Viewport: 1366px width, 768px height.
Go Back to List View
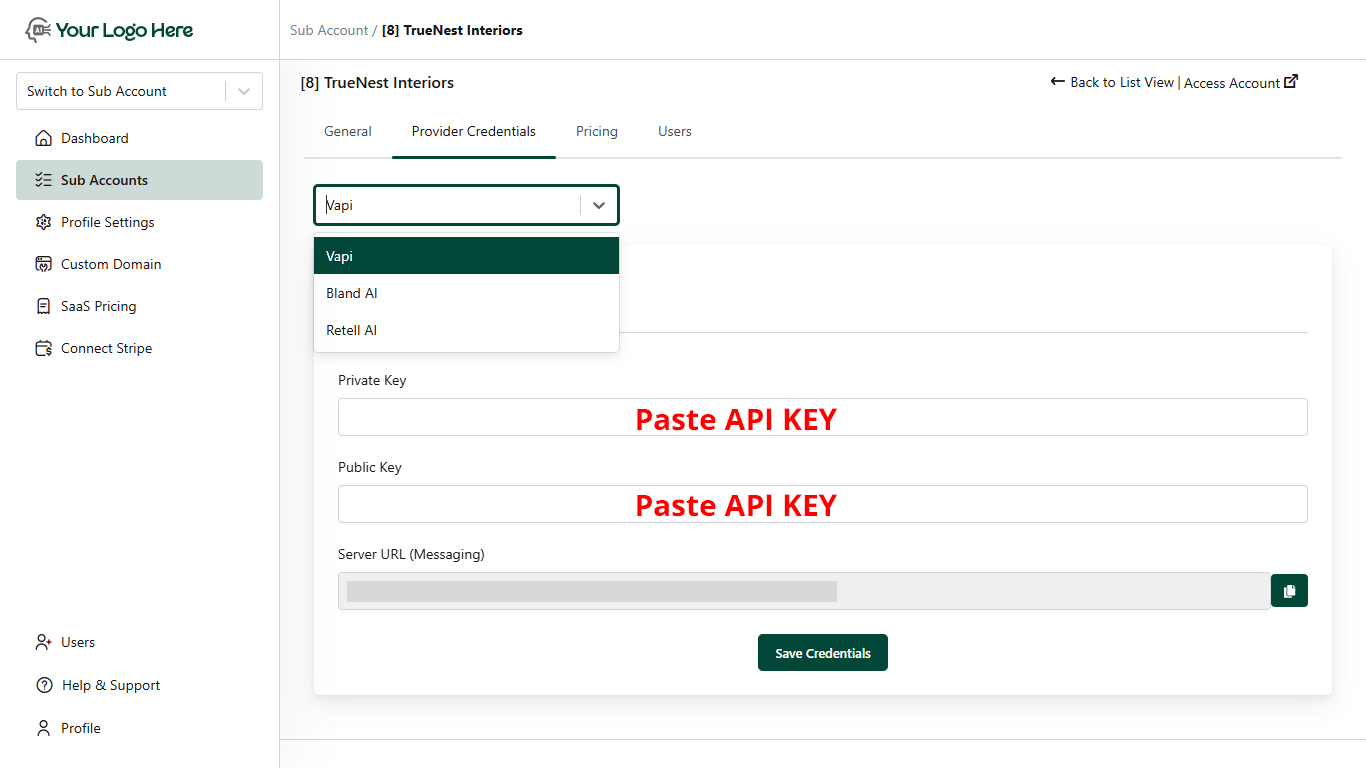tap(1112, 82)
